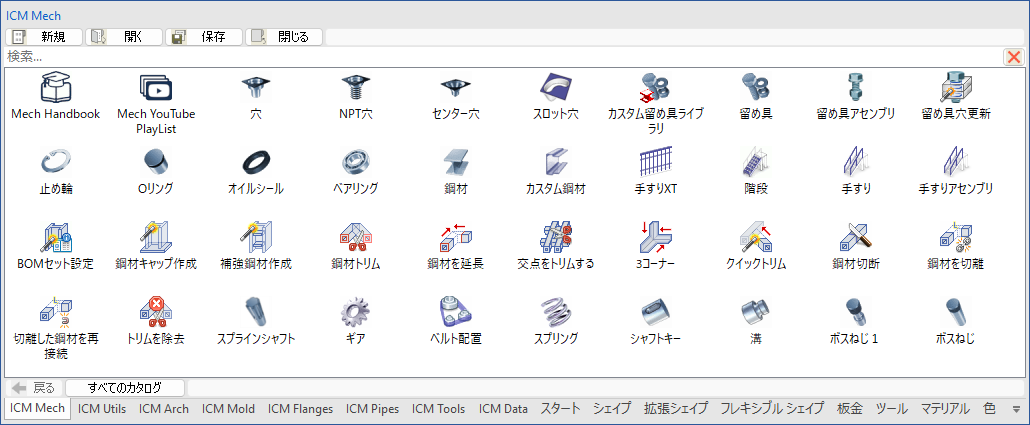Select the 手すりアセンブリ tool
This screenshot has width=1030, height=425.
[956, 162]
